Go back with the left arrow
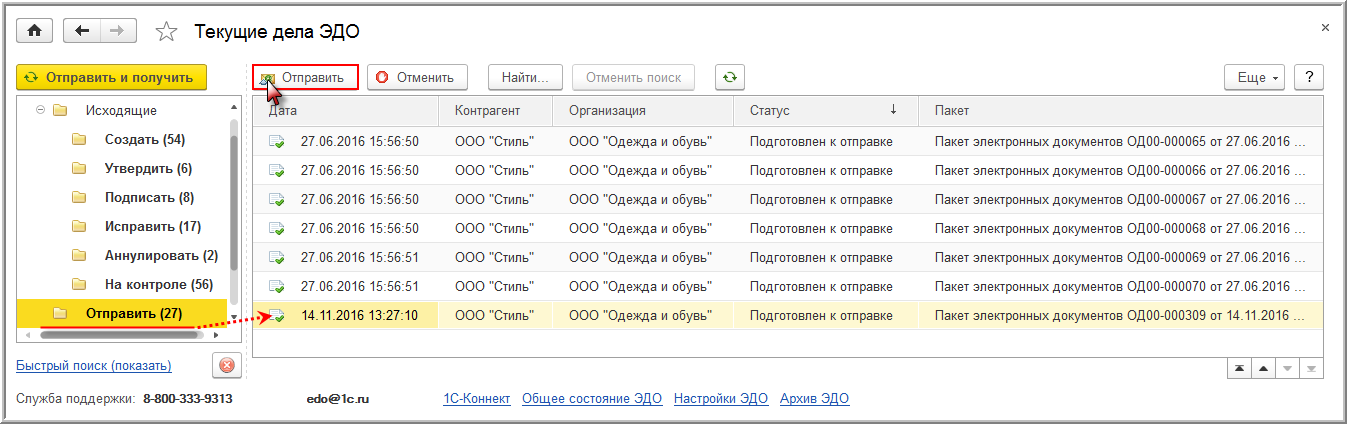Screen dimensions: 1347x424 point(82,31)
